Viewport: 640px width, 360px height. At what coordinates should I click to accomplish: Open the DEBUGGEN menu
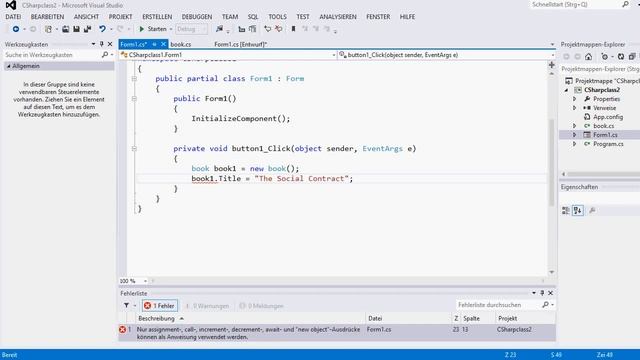[x=197, y=17]
